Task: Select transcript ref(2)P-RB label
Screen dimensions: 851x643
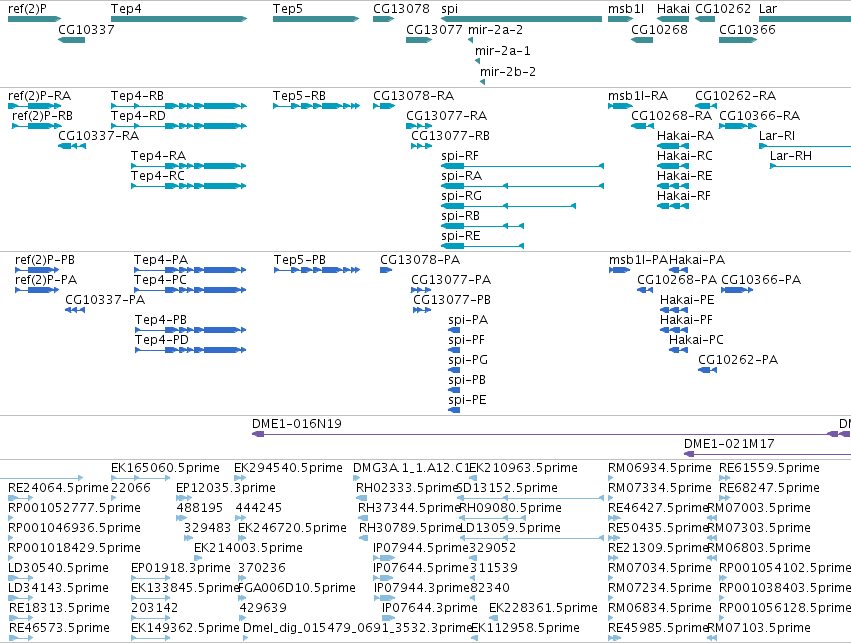Action: click(x=42, y=116)
